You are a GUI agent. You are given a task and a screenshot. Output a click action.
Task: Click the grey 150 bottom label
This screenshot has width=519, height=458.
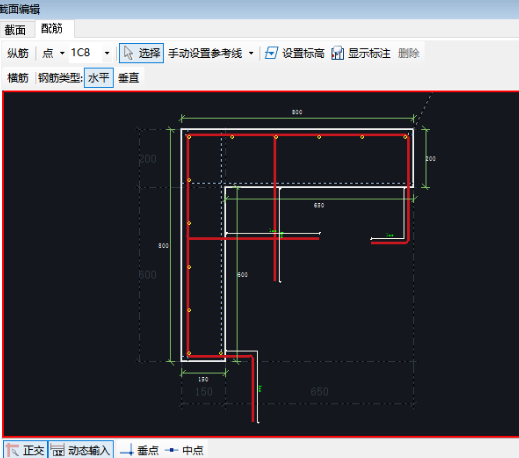click(x=204, y=392)
